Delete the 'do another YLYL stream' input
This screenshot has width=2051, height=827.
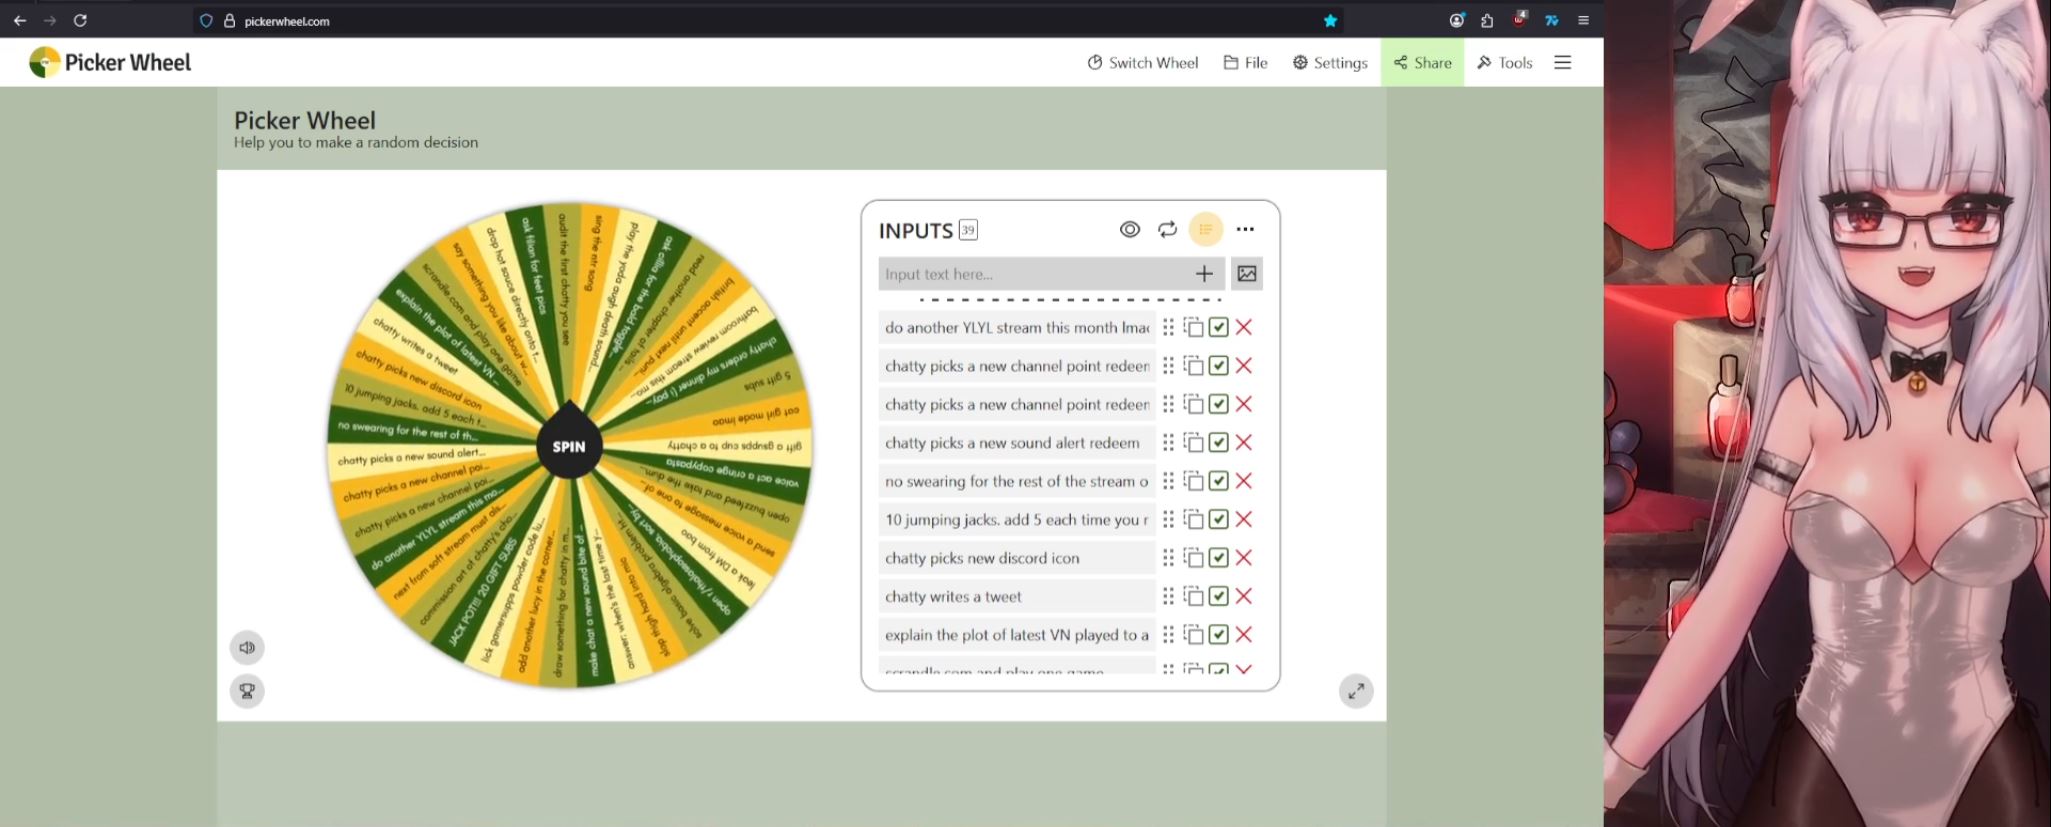(1244, 327)
